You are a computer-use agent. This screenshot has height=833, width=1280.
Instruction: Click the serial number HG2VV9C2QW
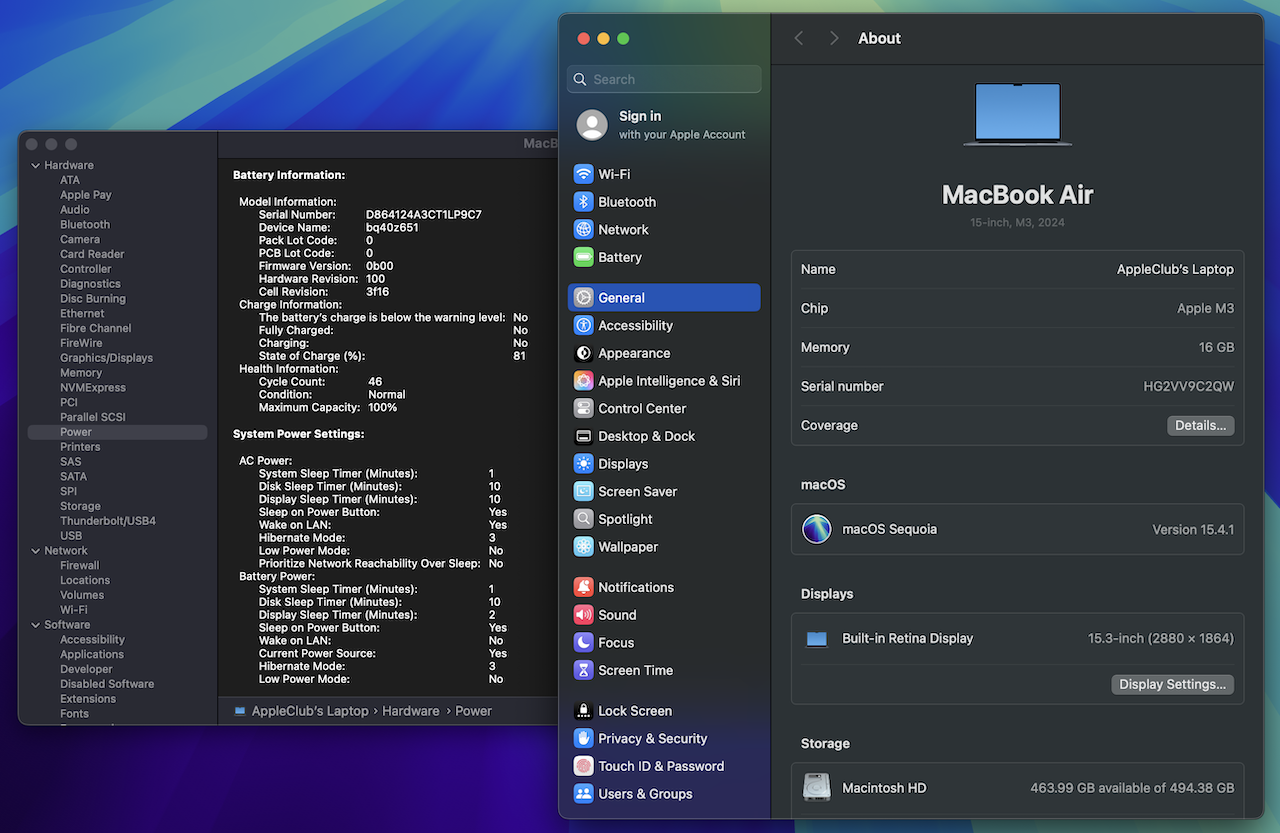[x=1189, y=386]
